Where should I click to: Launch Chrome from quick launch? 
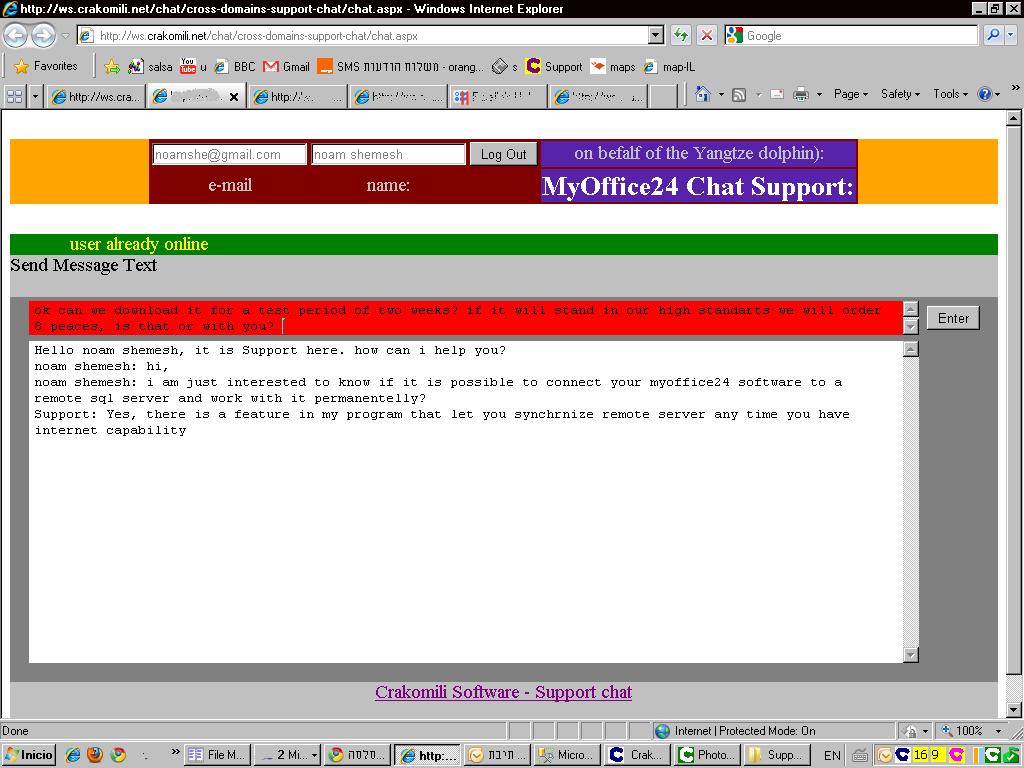118,755
